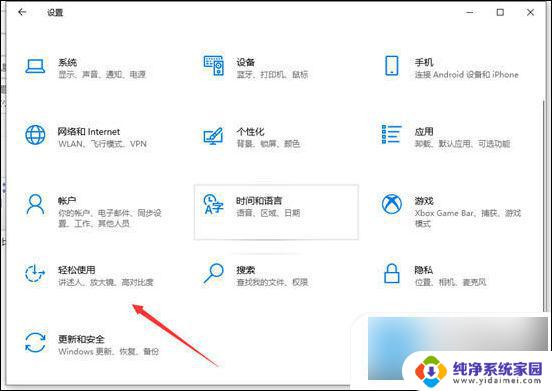
Task: Select the 搜索 magnifier icon
Action: point(214,273)
